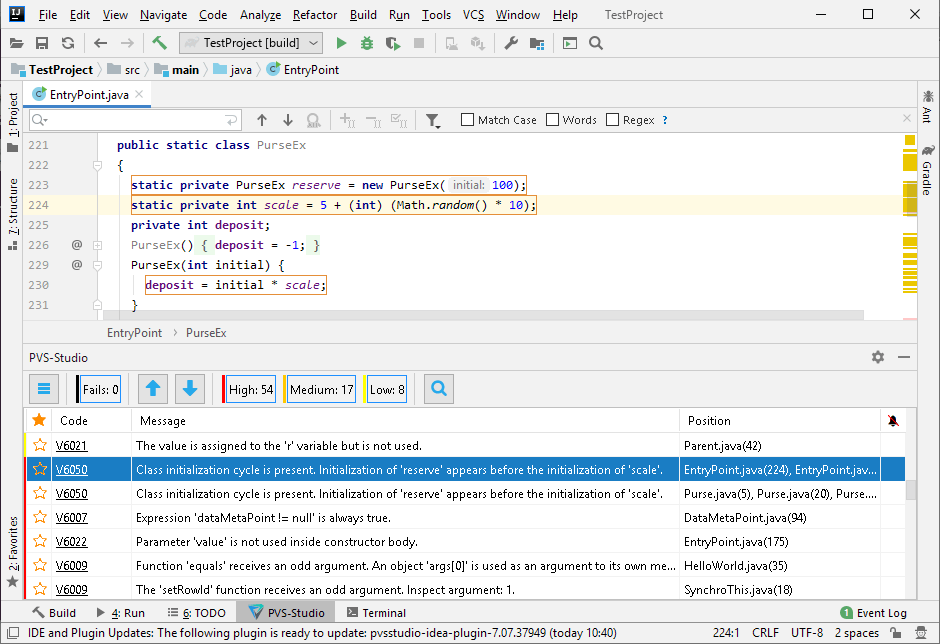Screen dimensions: 940x644
Task: Toggle the Words checkbox
Action: (553, 120)
